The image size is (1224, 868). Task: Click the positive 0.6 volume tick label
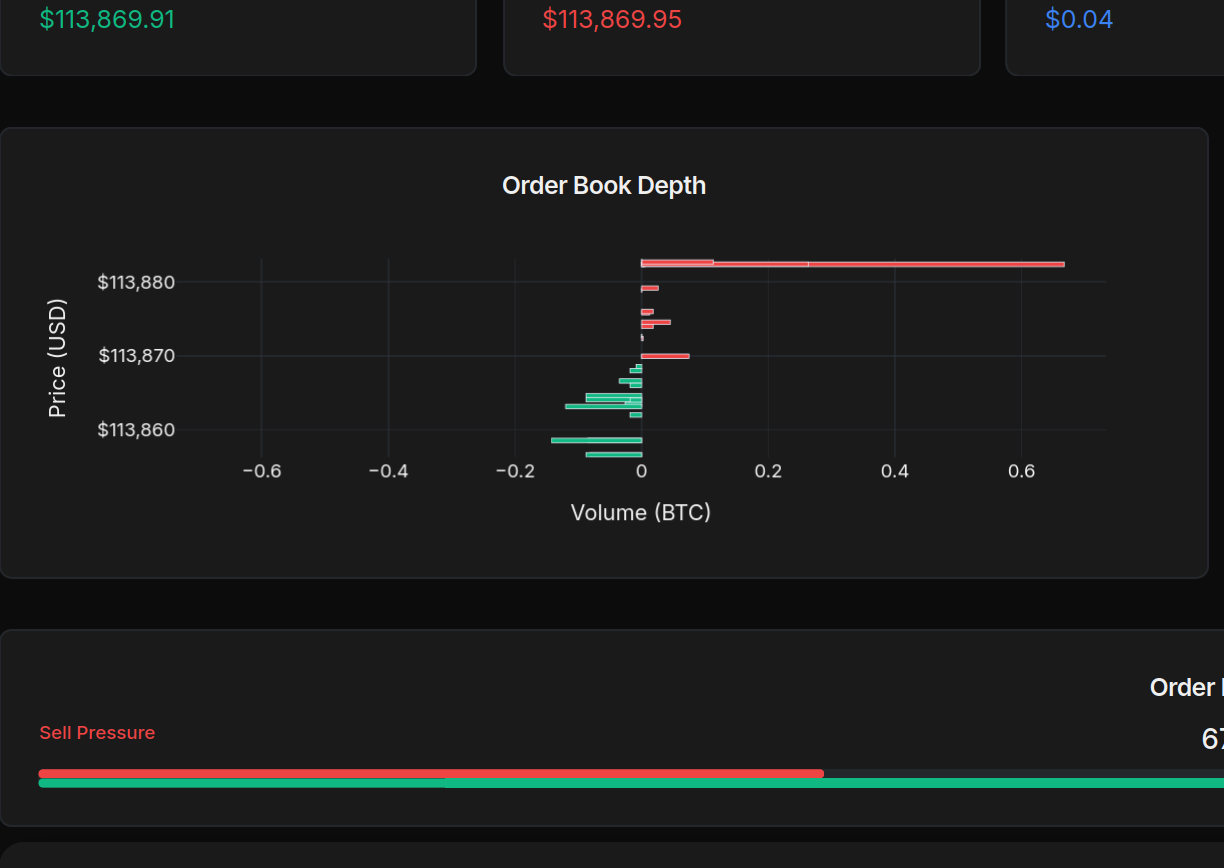pos(1021,472)
